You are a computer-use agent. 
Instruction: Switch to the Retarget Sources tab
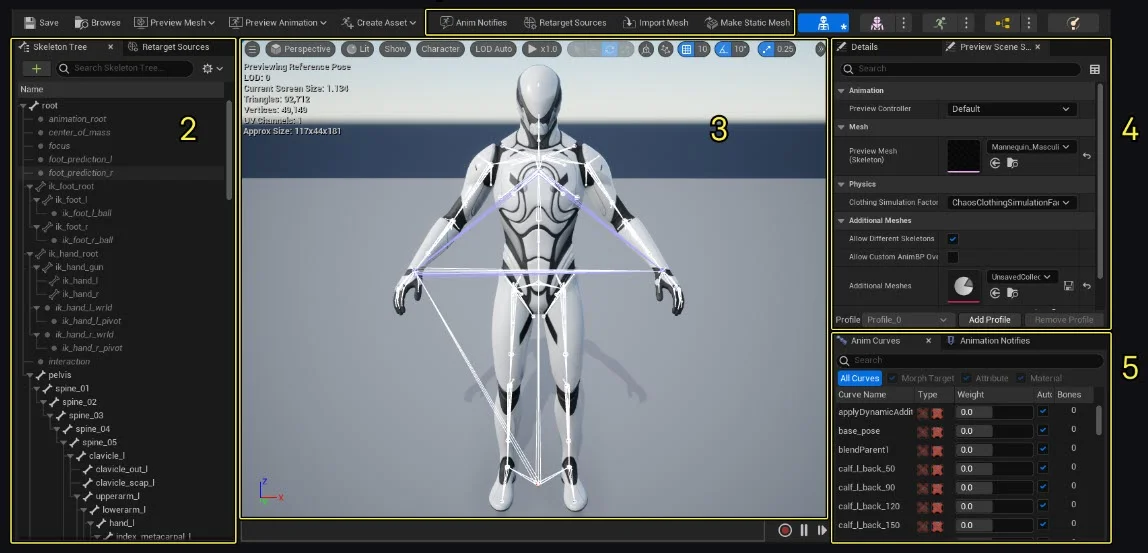(x=169, y=47)
